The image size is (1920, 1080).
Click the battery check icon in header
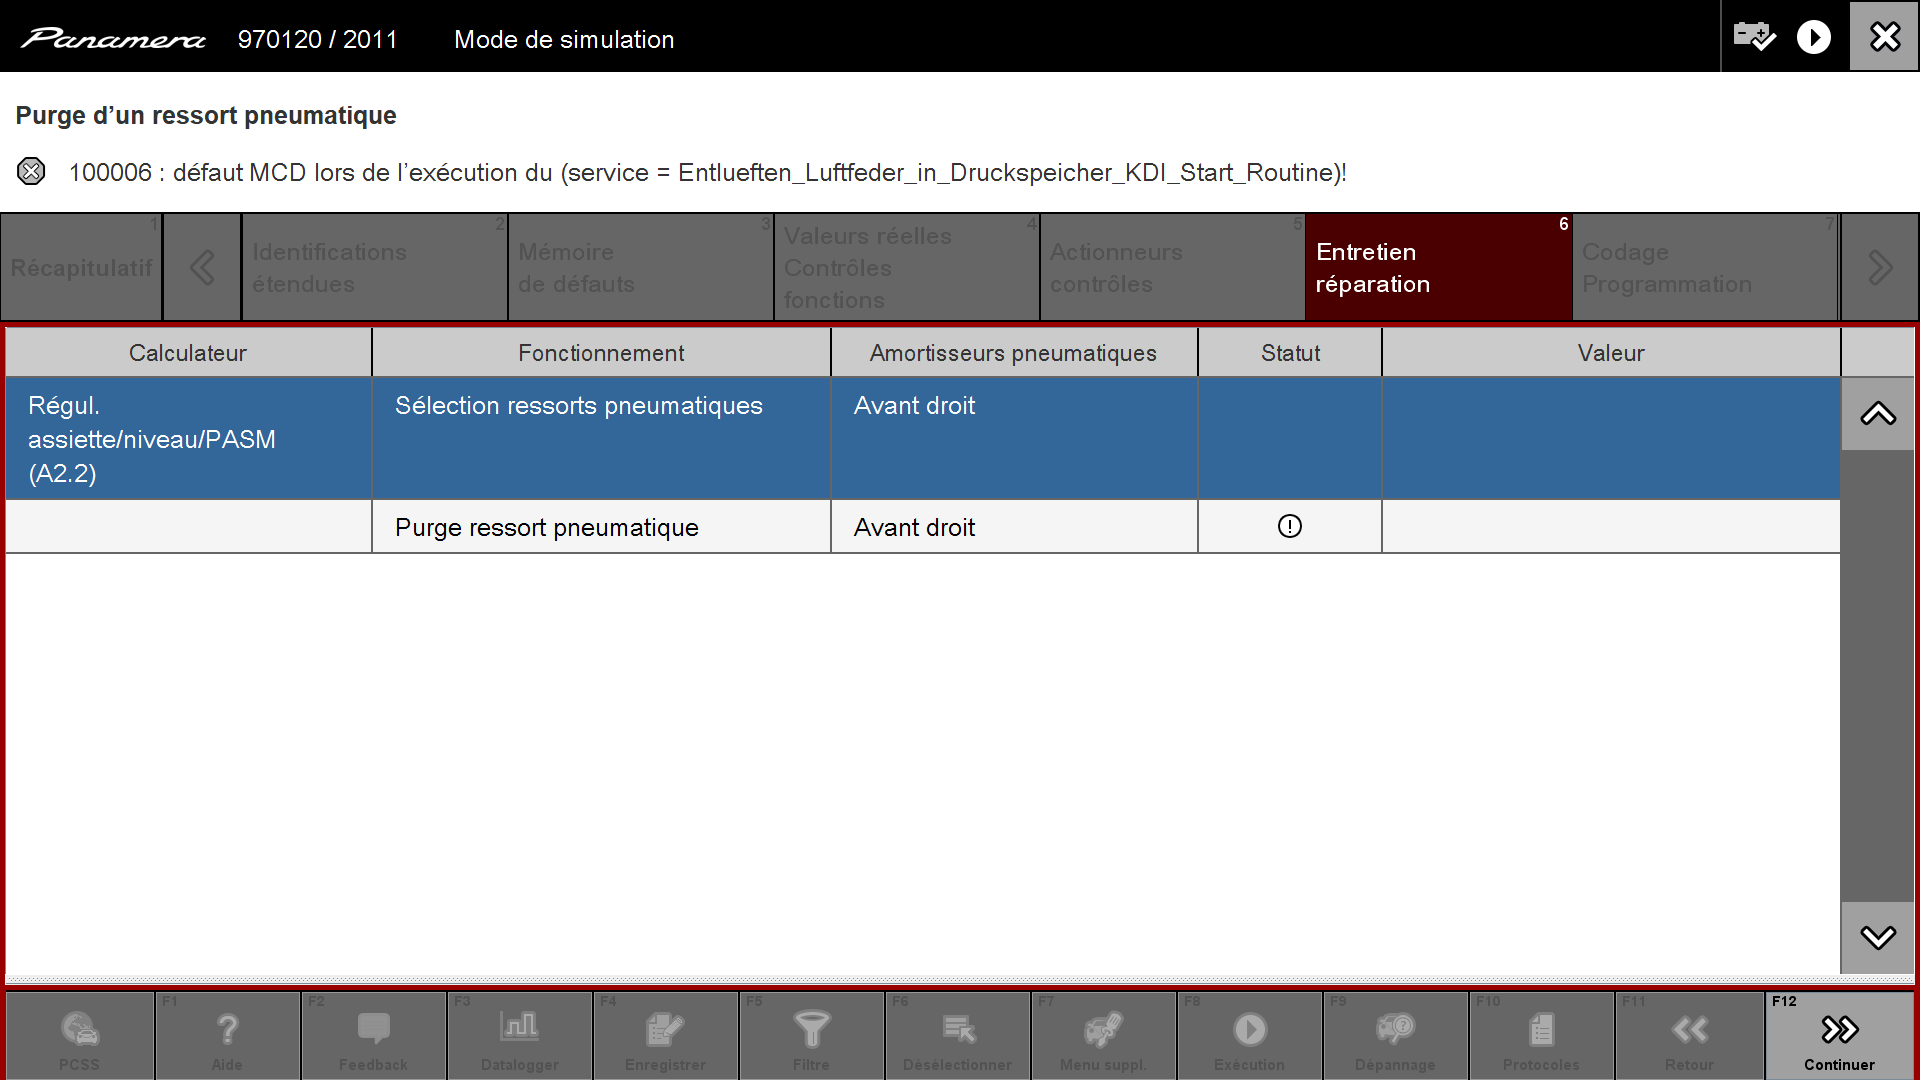(1755, 37)
